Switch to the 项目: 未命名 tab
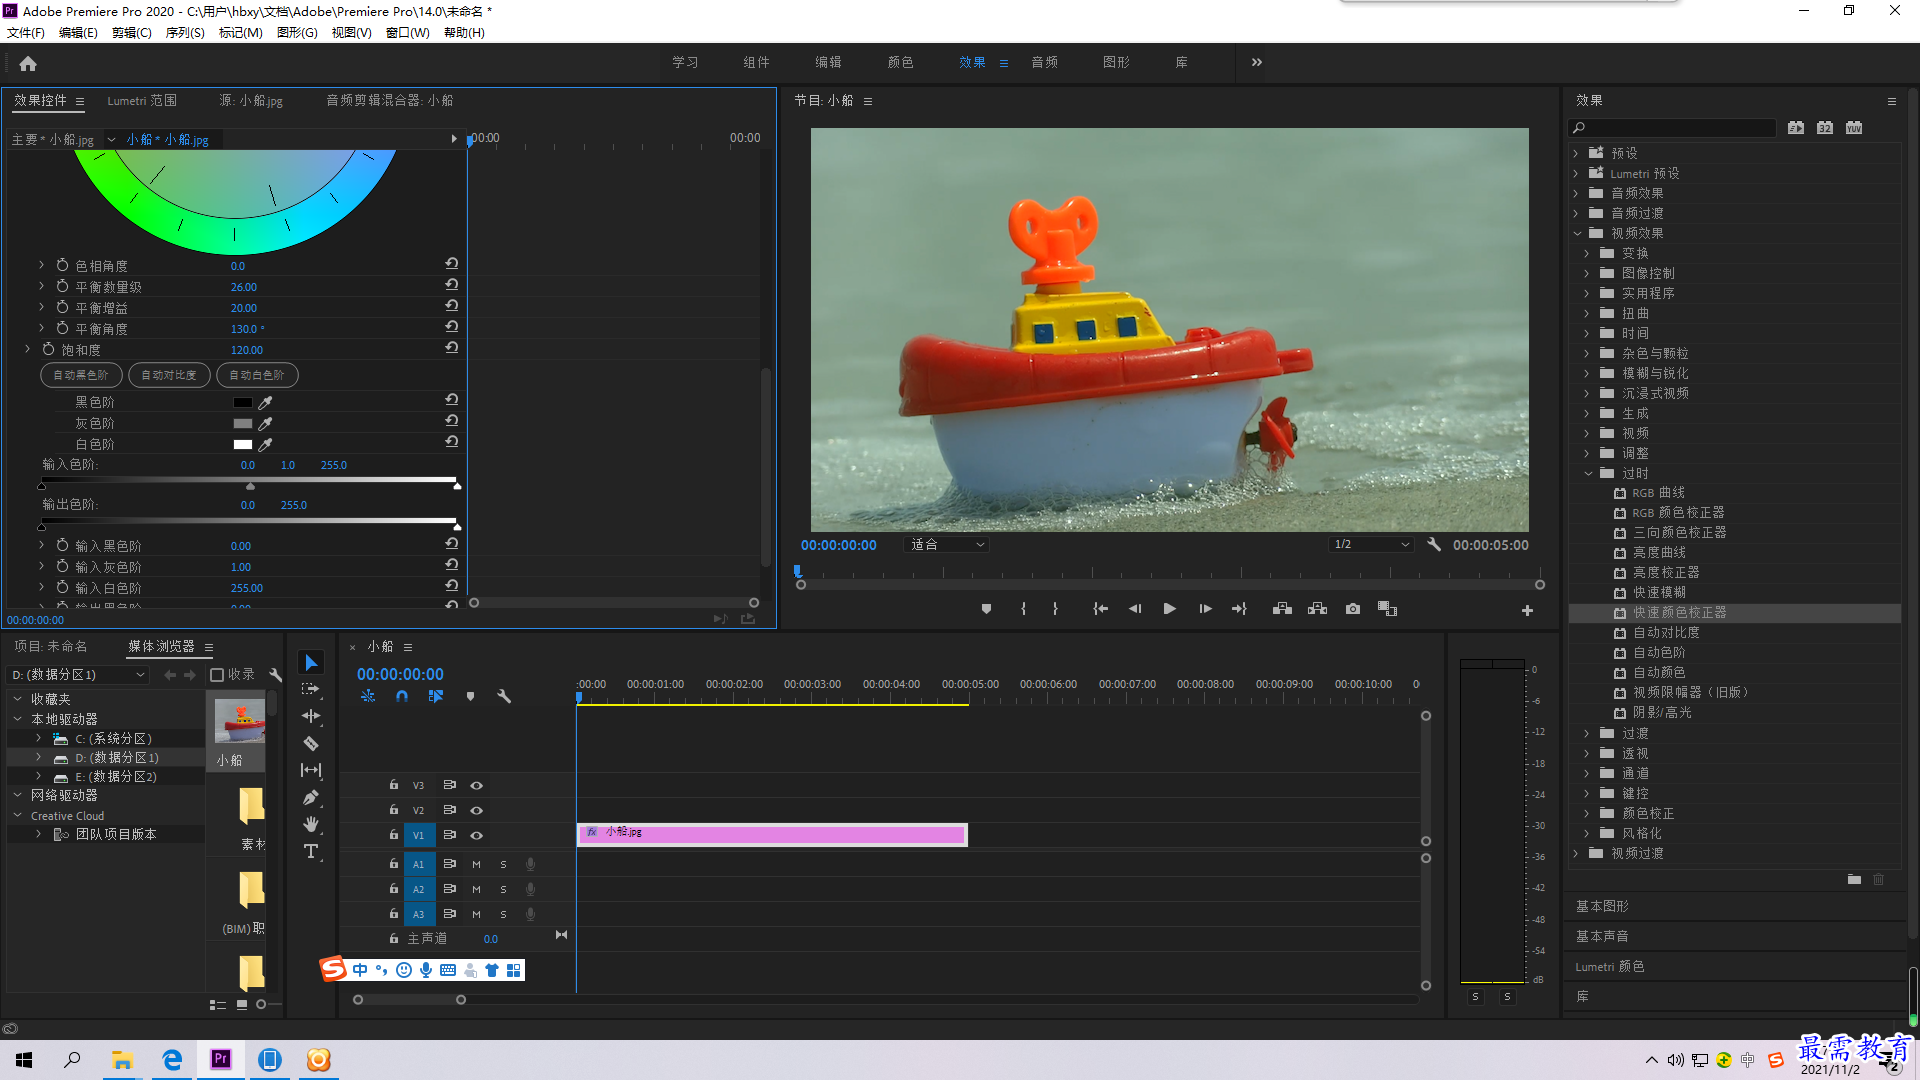 [x=50, y=646]
